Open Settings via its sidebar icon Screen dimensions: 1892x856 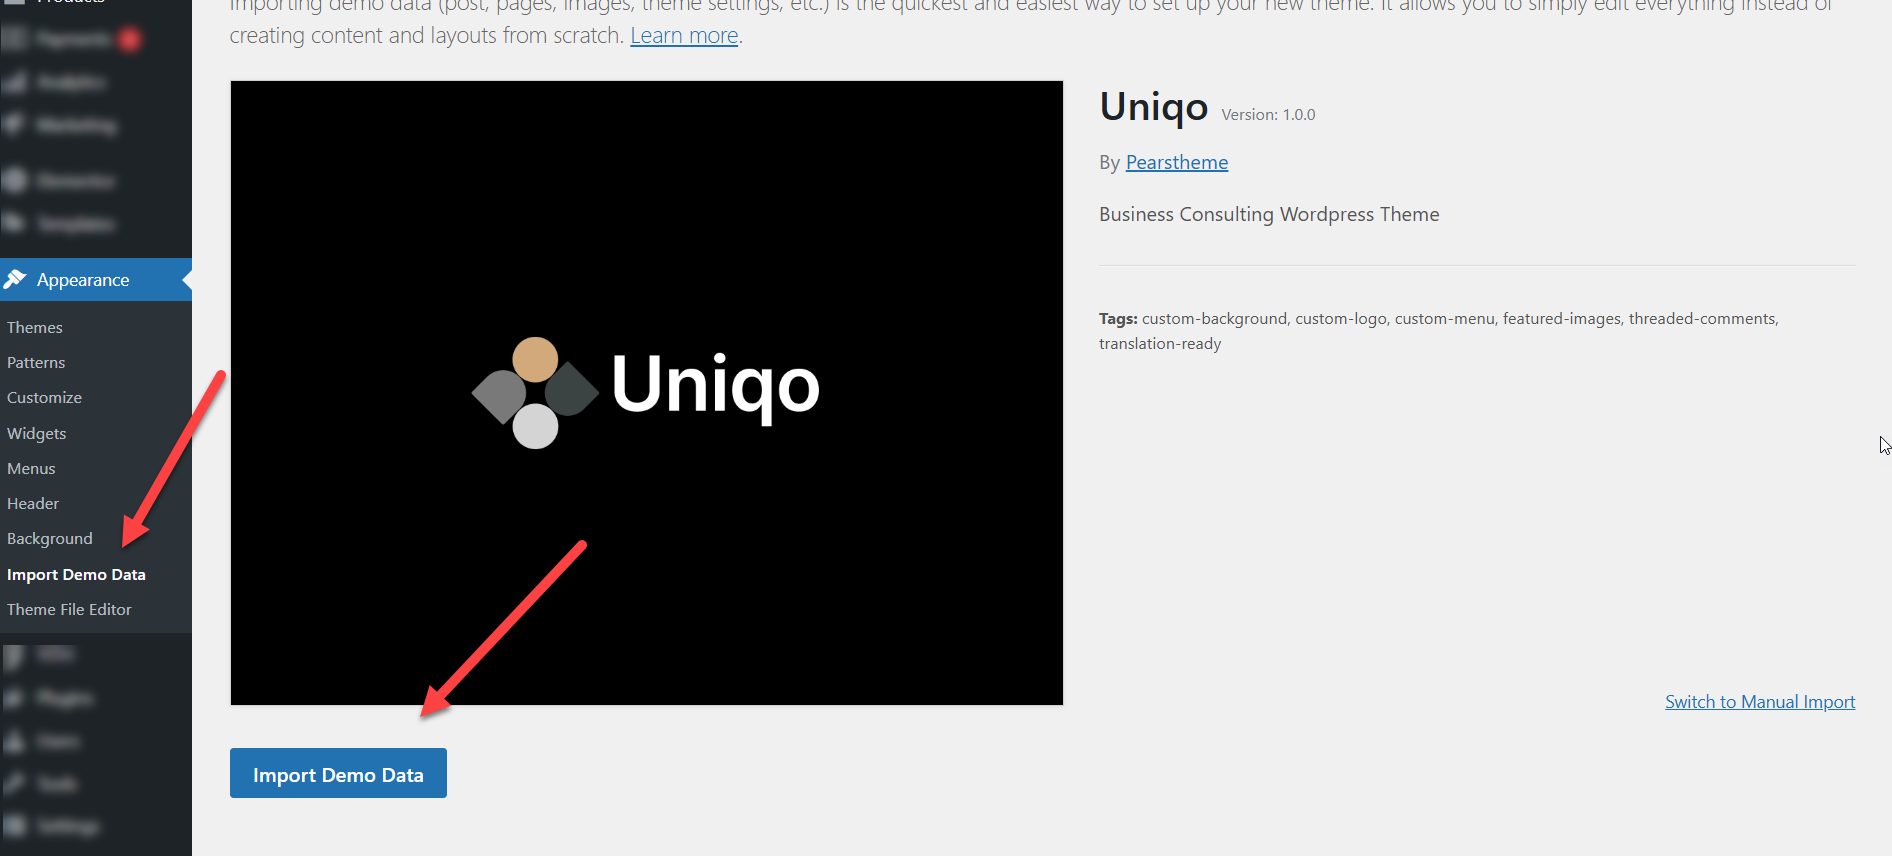click(14, 826)
